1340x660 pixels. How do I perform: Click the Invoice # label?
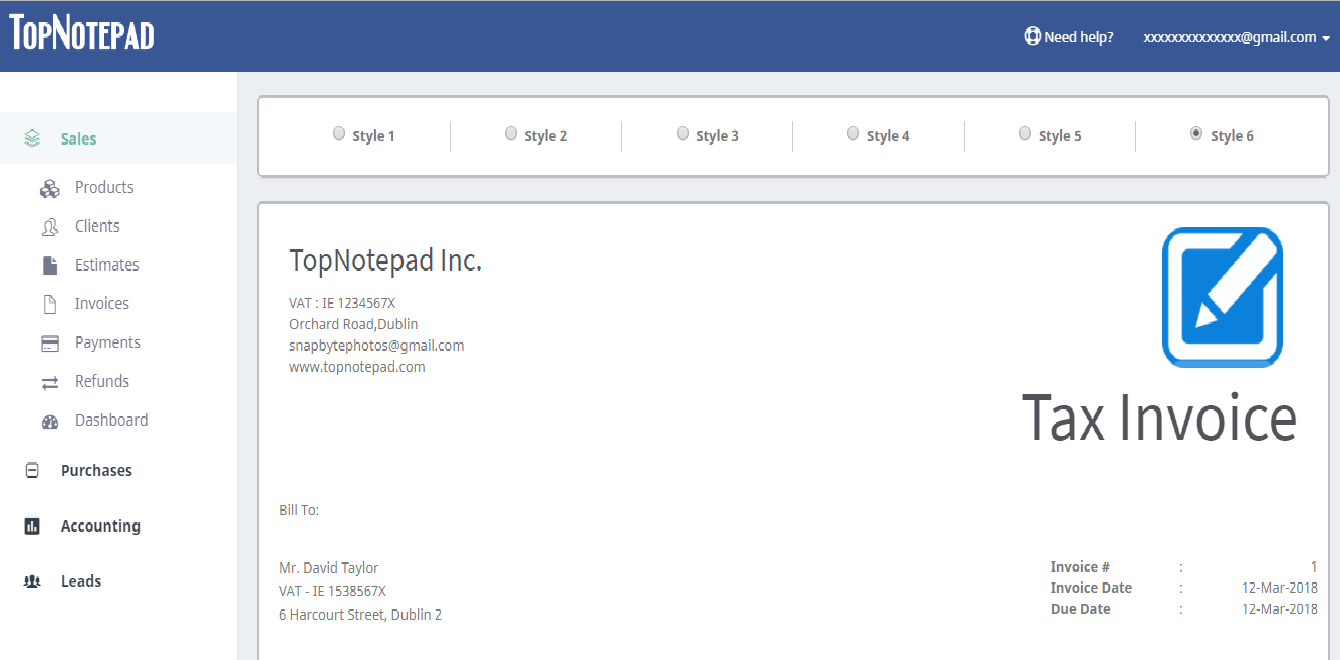pos(1080,567)
